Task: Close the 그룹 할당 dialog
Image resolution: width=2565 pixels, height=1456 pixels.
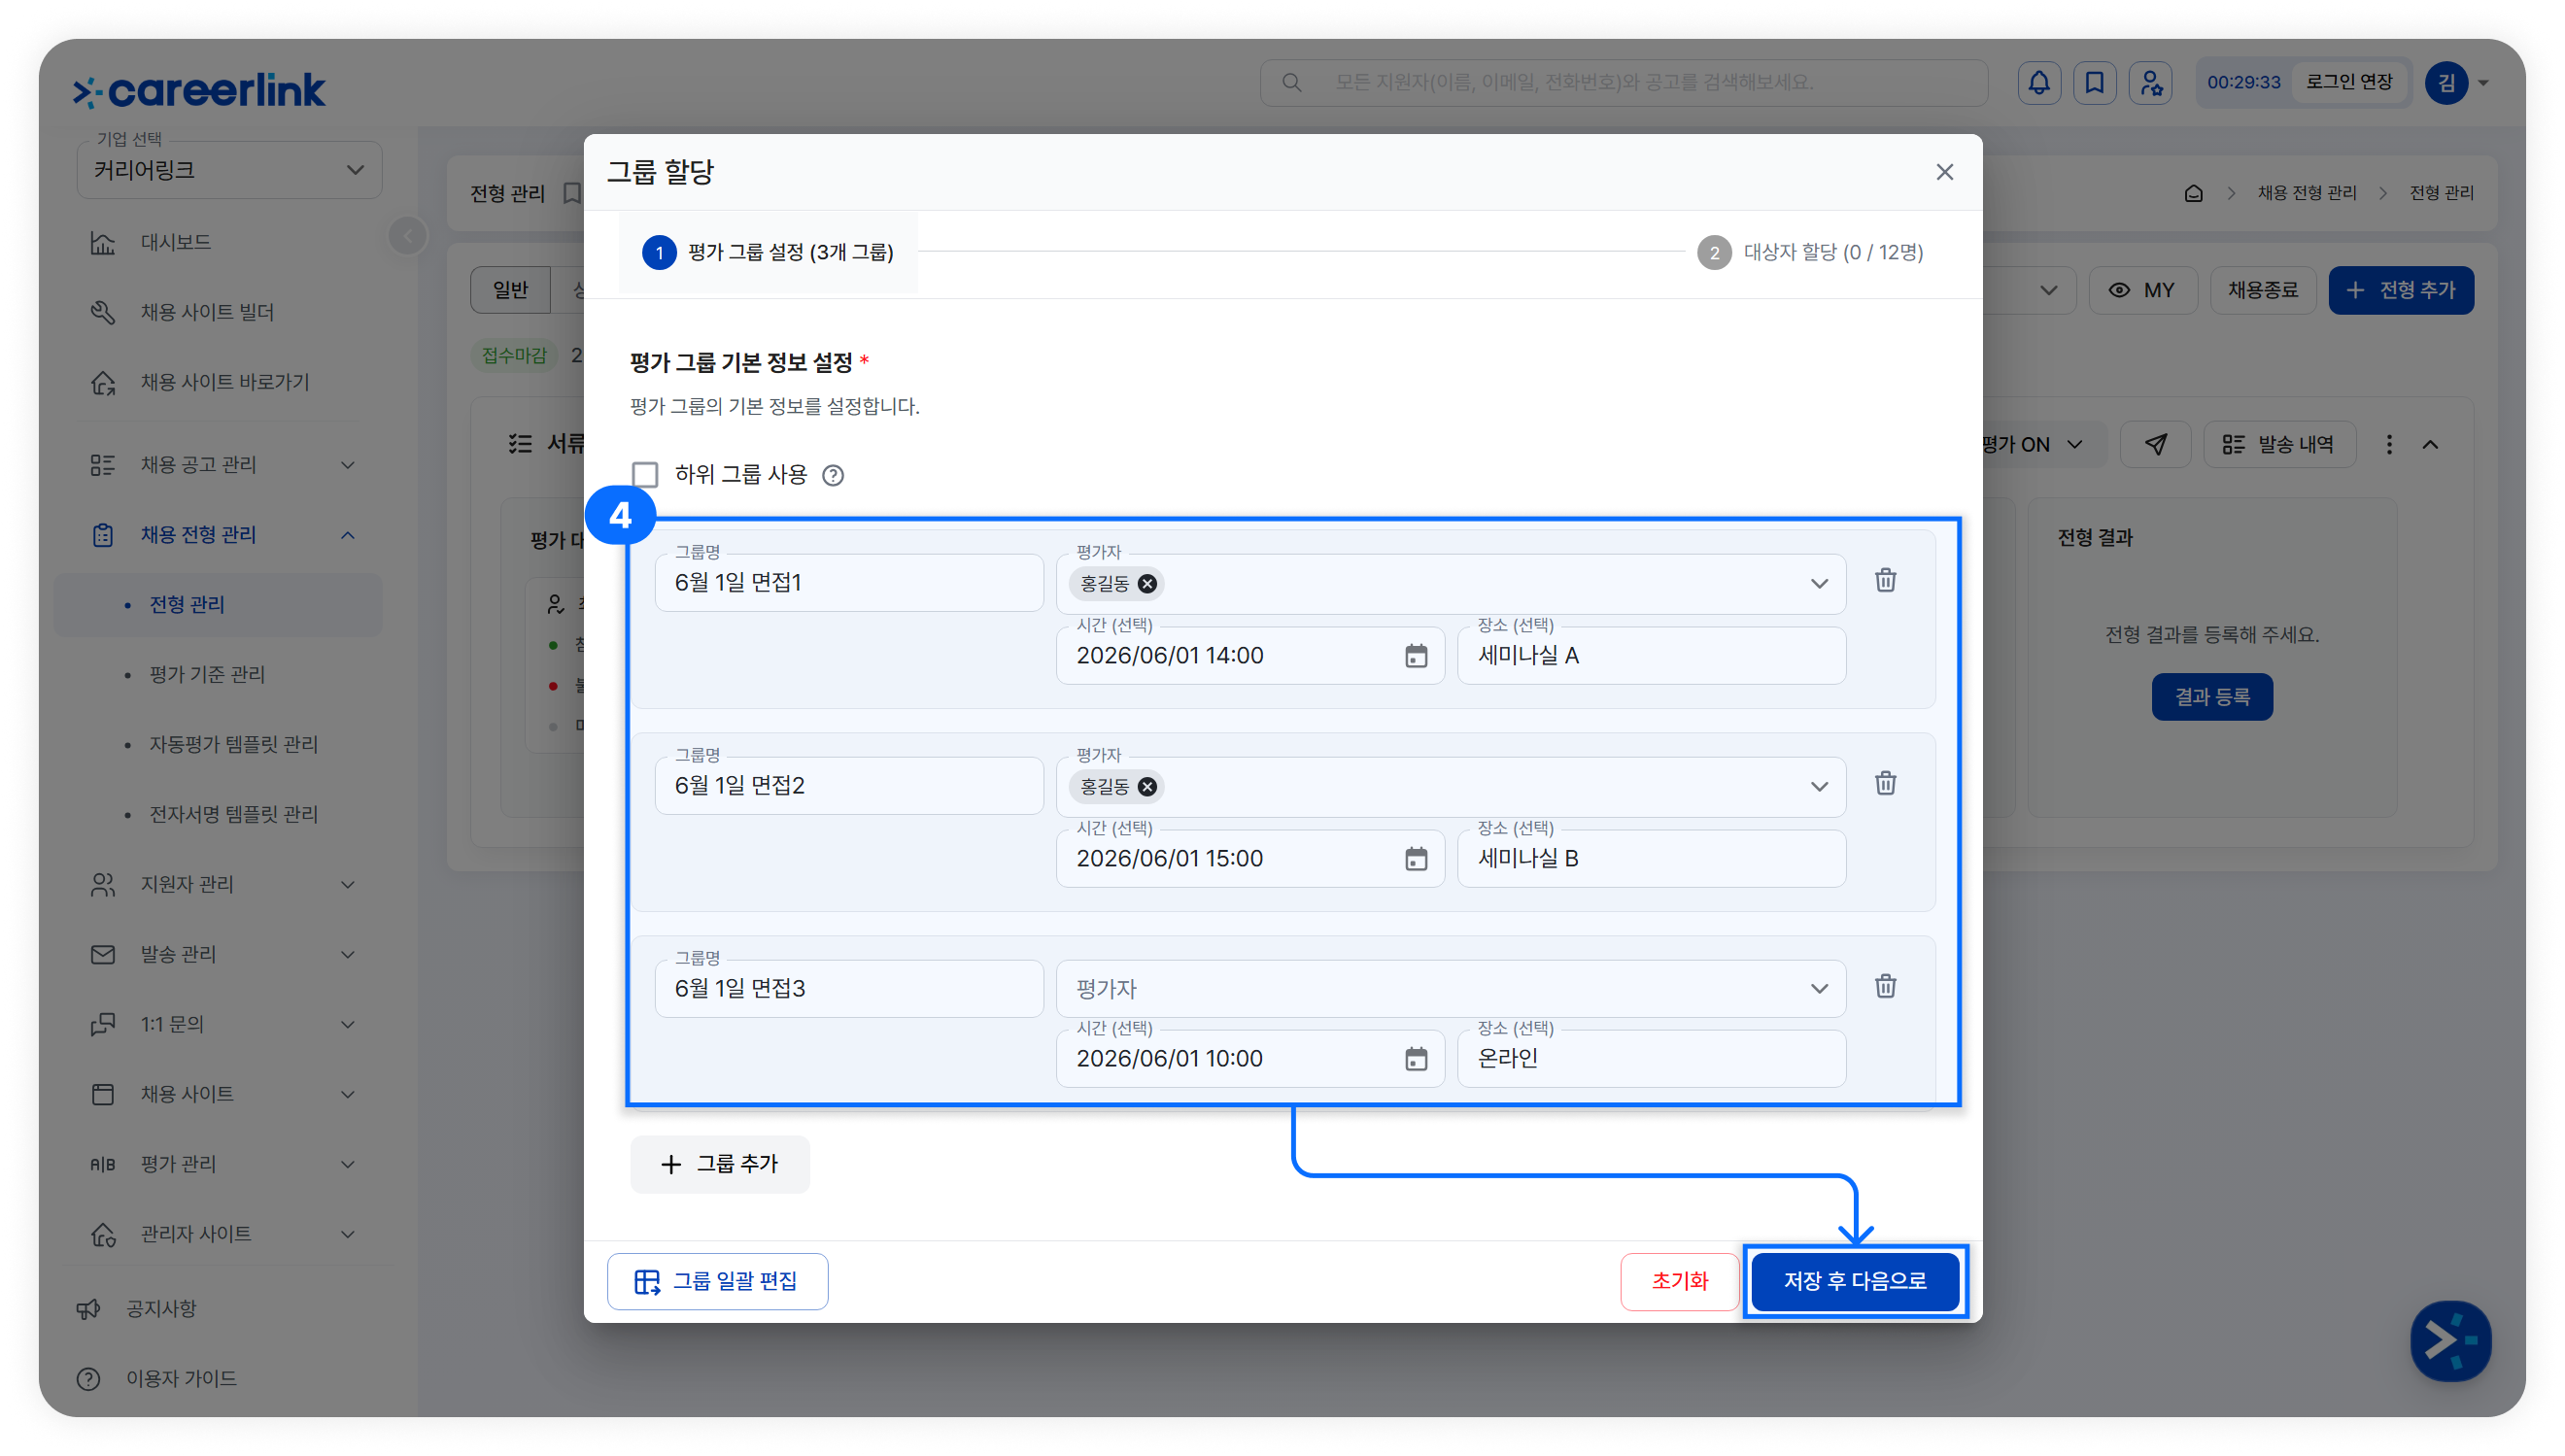Action: click(1944, 172)
